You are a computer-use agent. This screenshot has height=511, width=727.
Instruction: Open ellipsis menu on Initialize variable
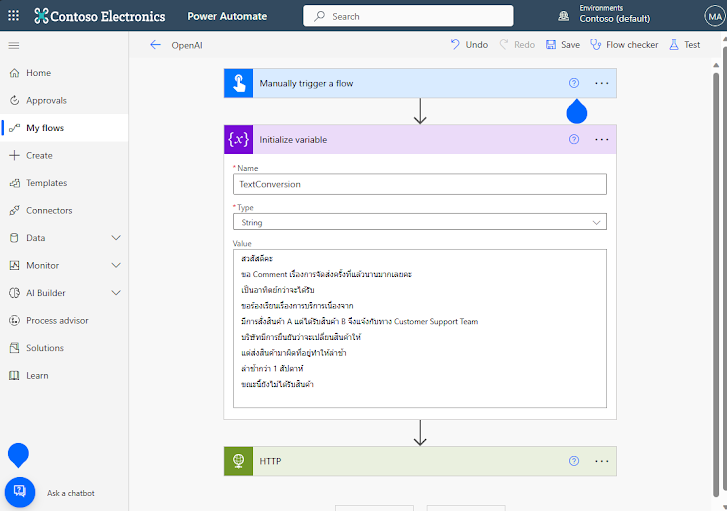[602, 140]
